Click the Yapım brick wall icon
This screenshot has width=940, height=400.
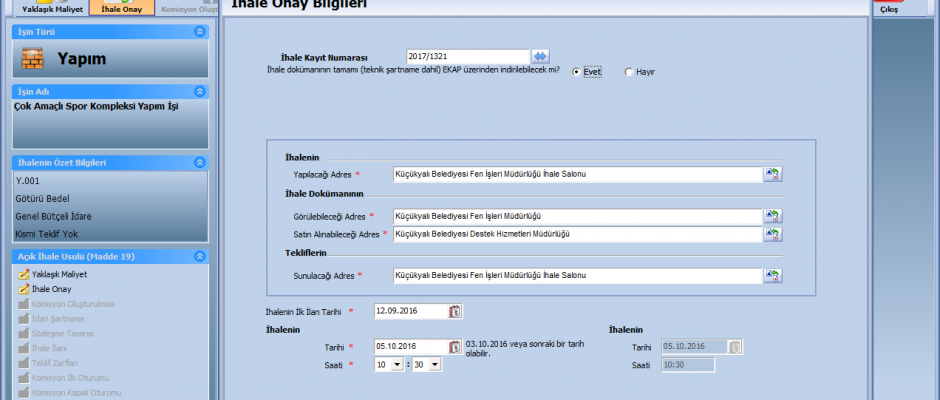click(32, 59)
